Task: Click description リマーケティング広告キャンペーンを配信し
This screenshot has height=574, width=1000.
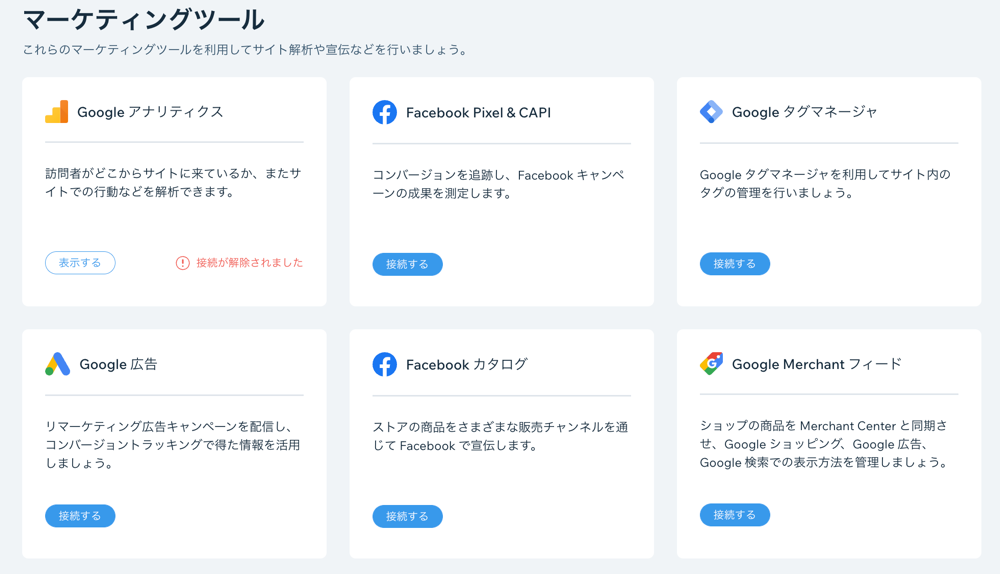Action: click(173, 445)
